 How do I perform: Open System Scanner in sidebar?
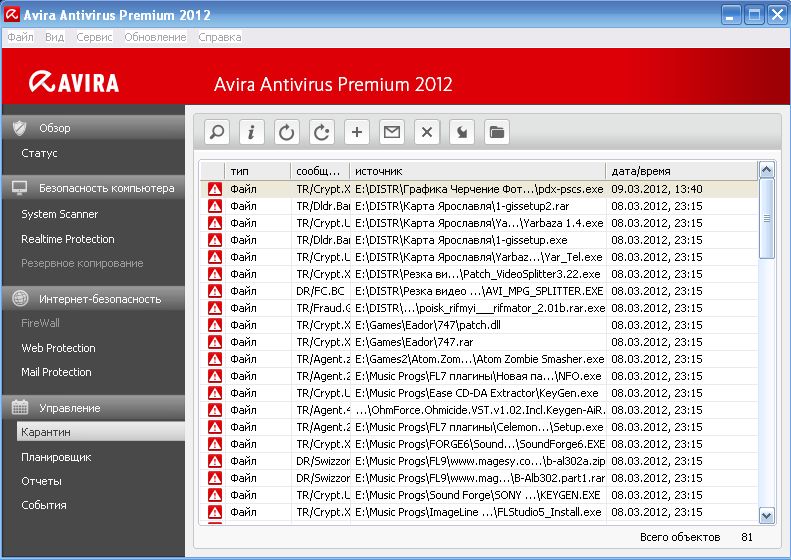(x=60, y=214)
